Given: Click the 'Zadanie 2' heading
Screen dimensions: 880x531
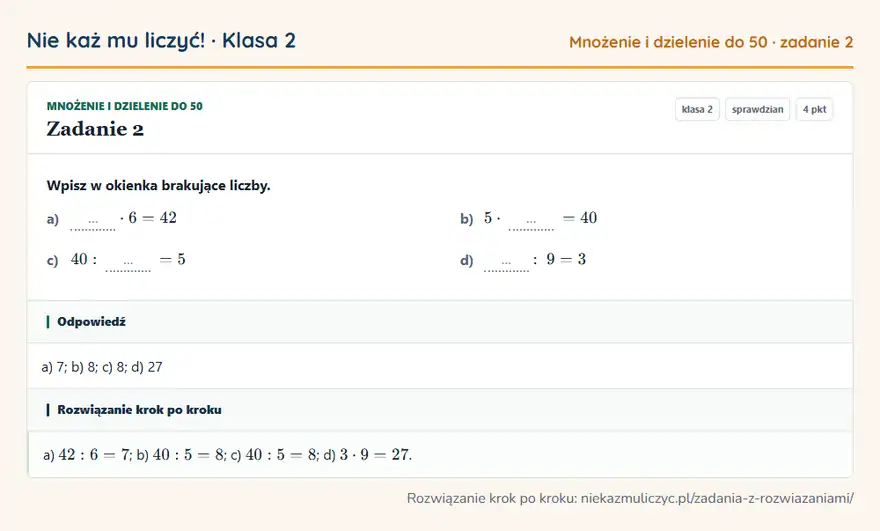Looking at the screenshot, I should point(95,129).
